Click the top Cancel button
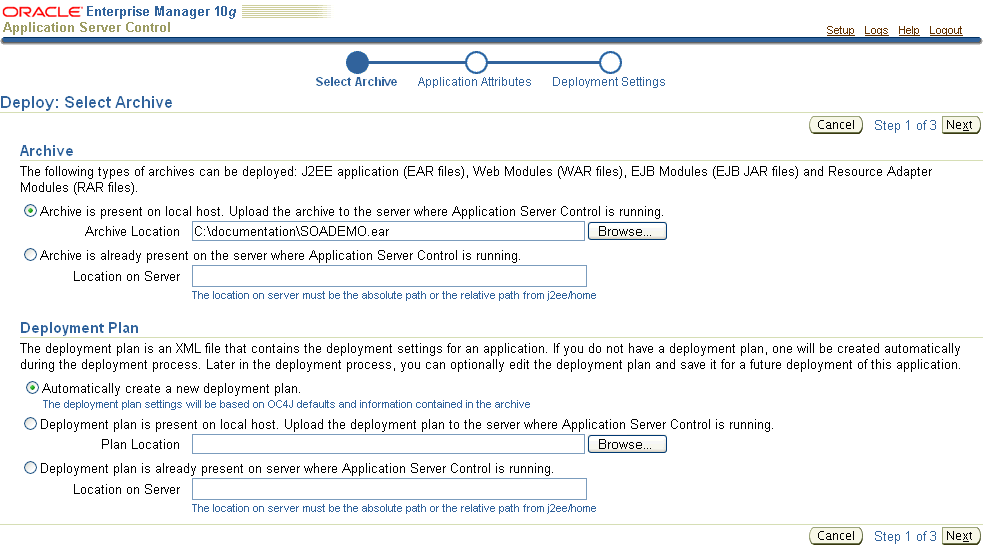 836,125
